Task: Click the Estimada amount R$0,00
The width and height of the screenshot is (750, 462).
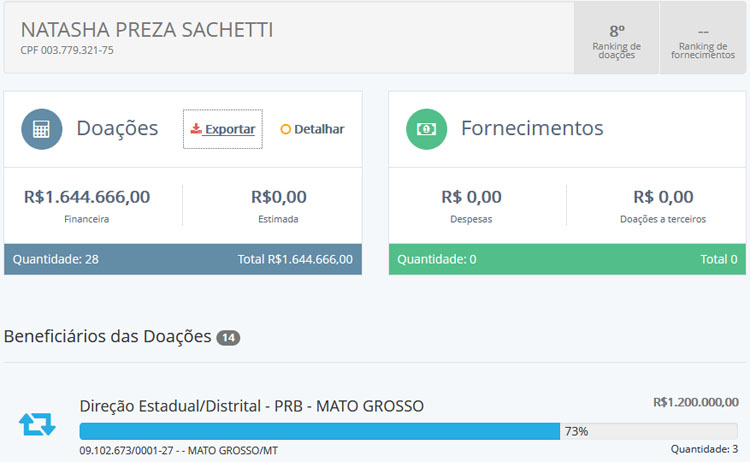Action: [279, 197]
